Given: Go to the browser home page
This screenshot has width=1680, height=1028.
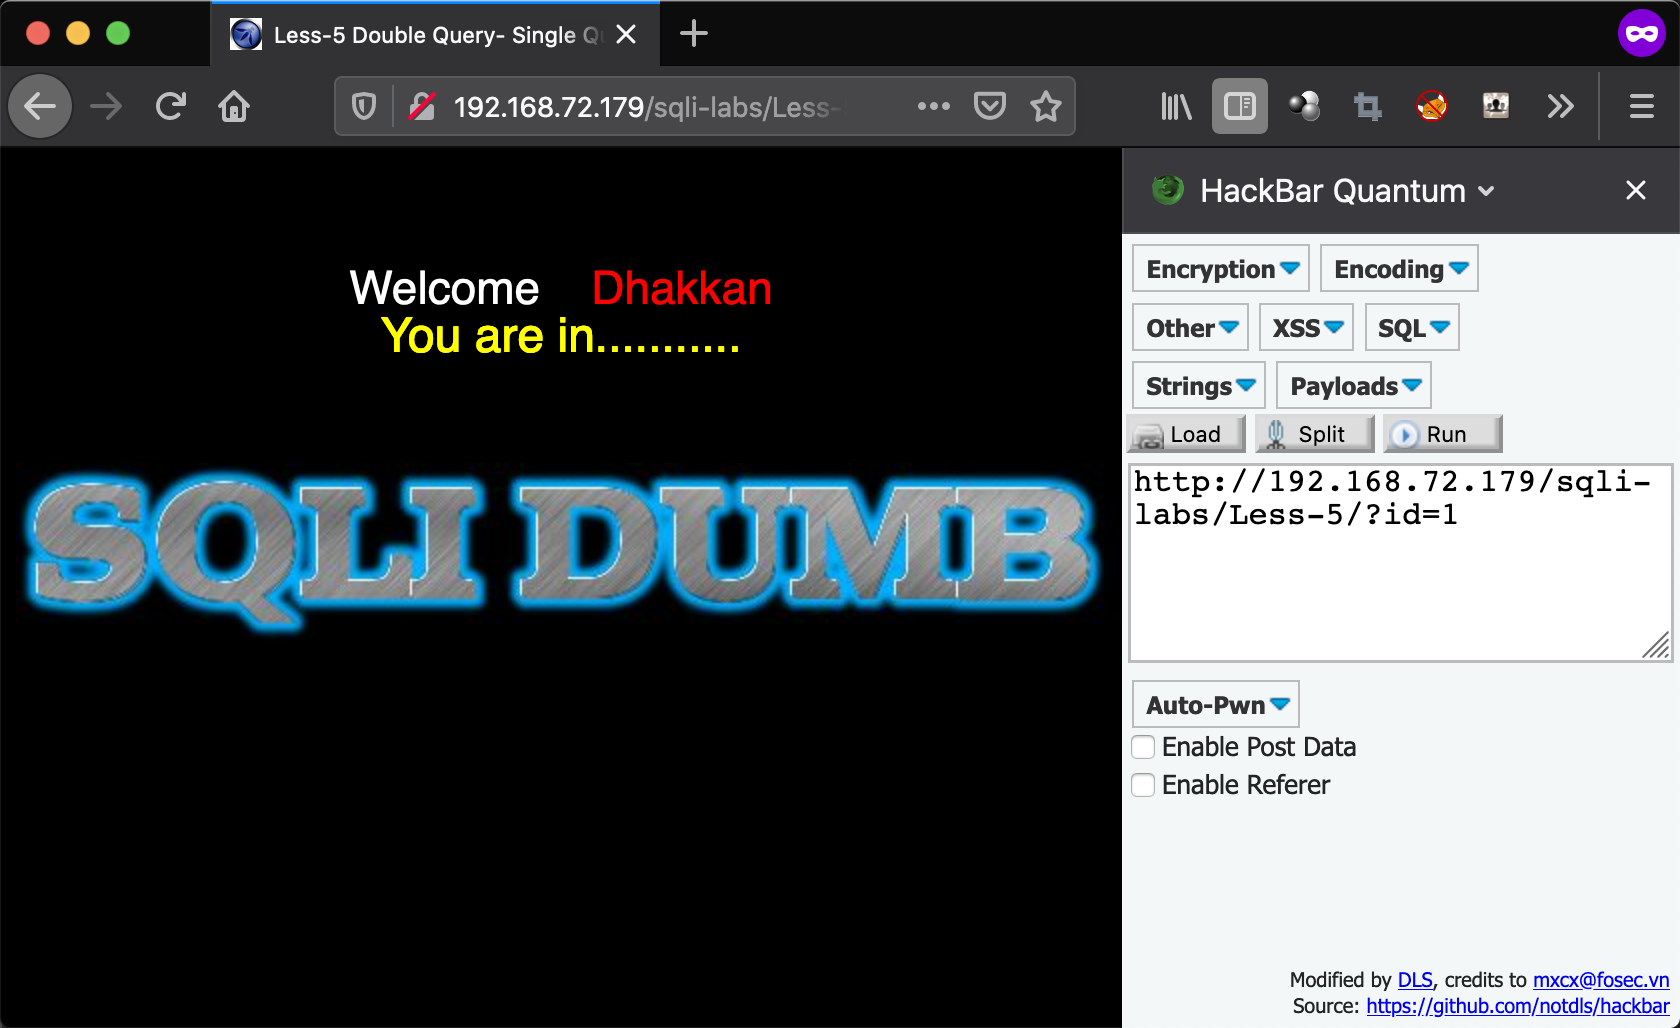Looking at the screenshot, I should 234,106.
